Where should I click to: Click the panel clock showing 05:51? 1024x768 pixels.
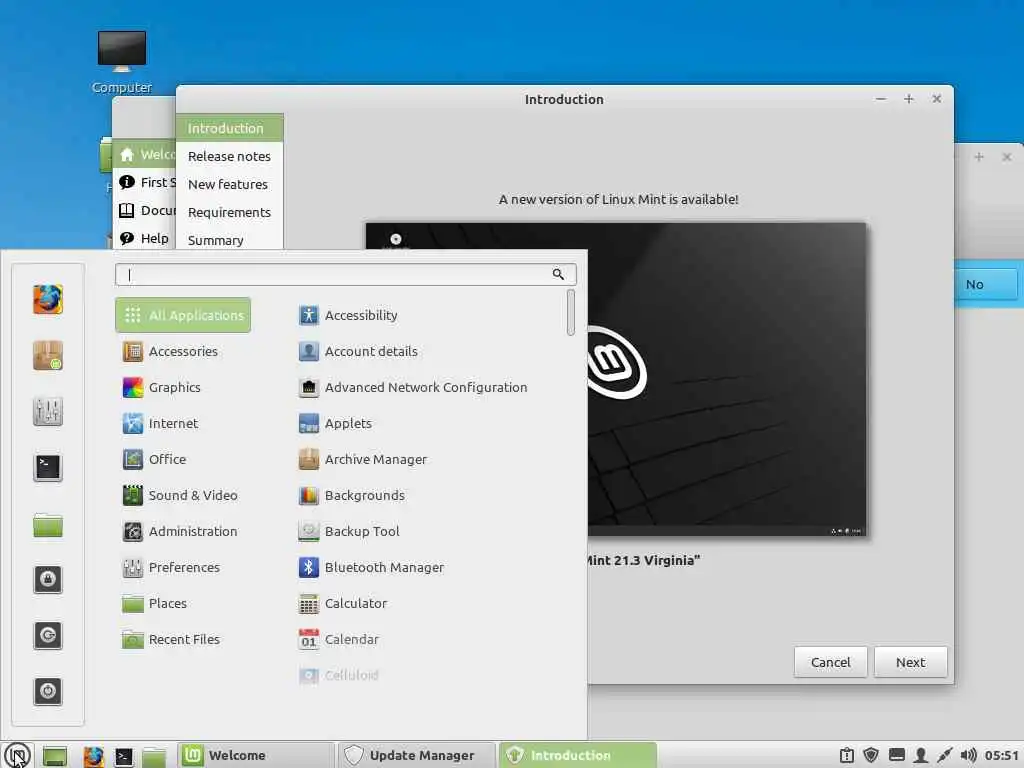[1002, 756]
